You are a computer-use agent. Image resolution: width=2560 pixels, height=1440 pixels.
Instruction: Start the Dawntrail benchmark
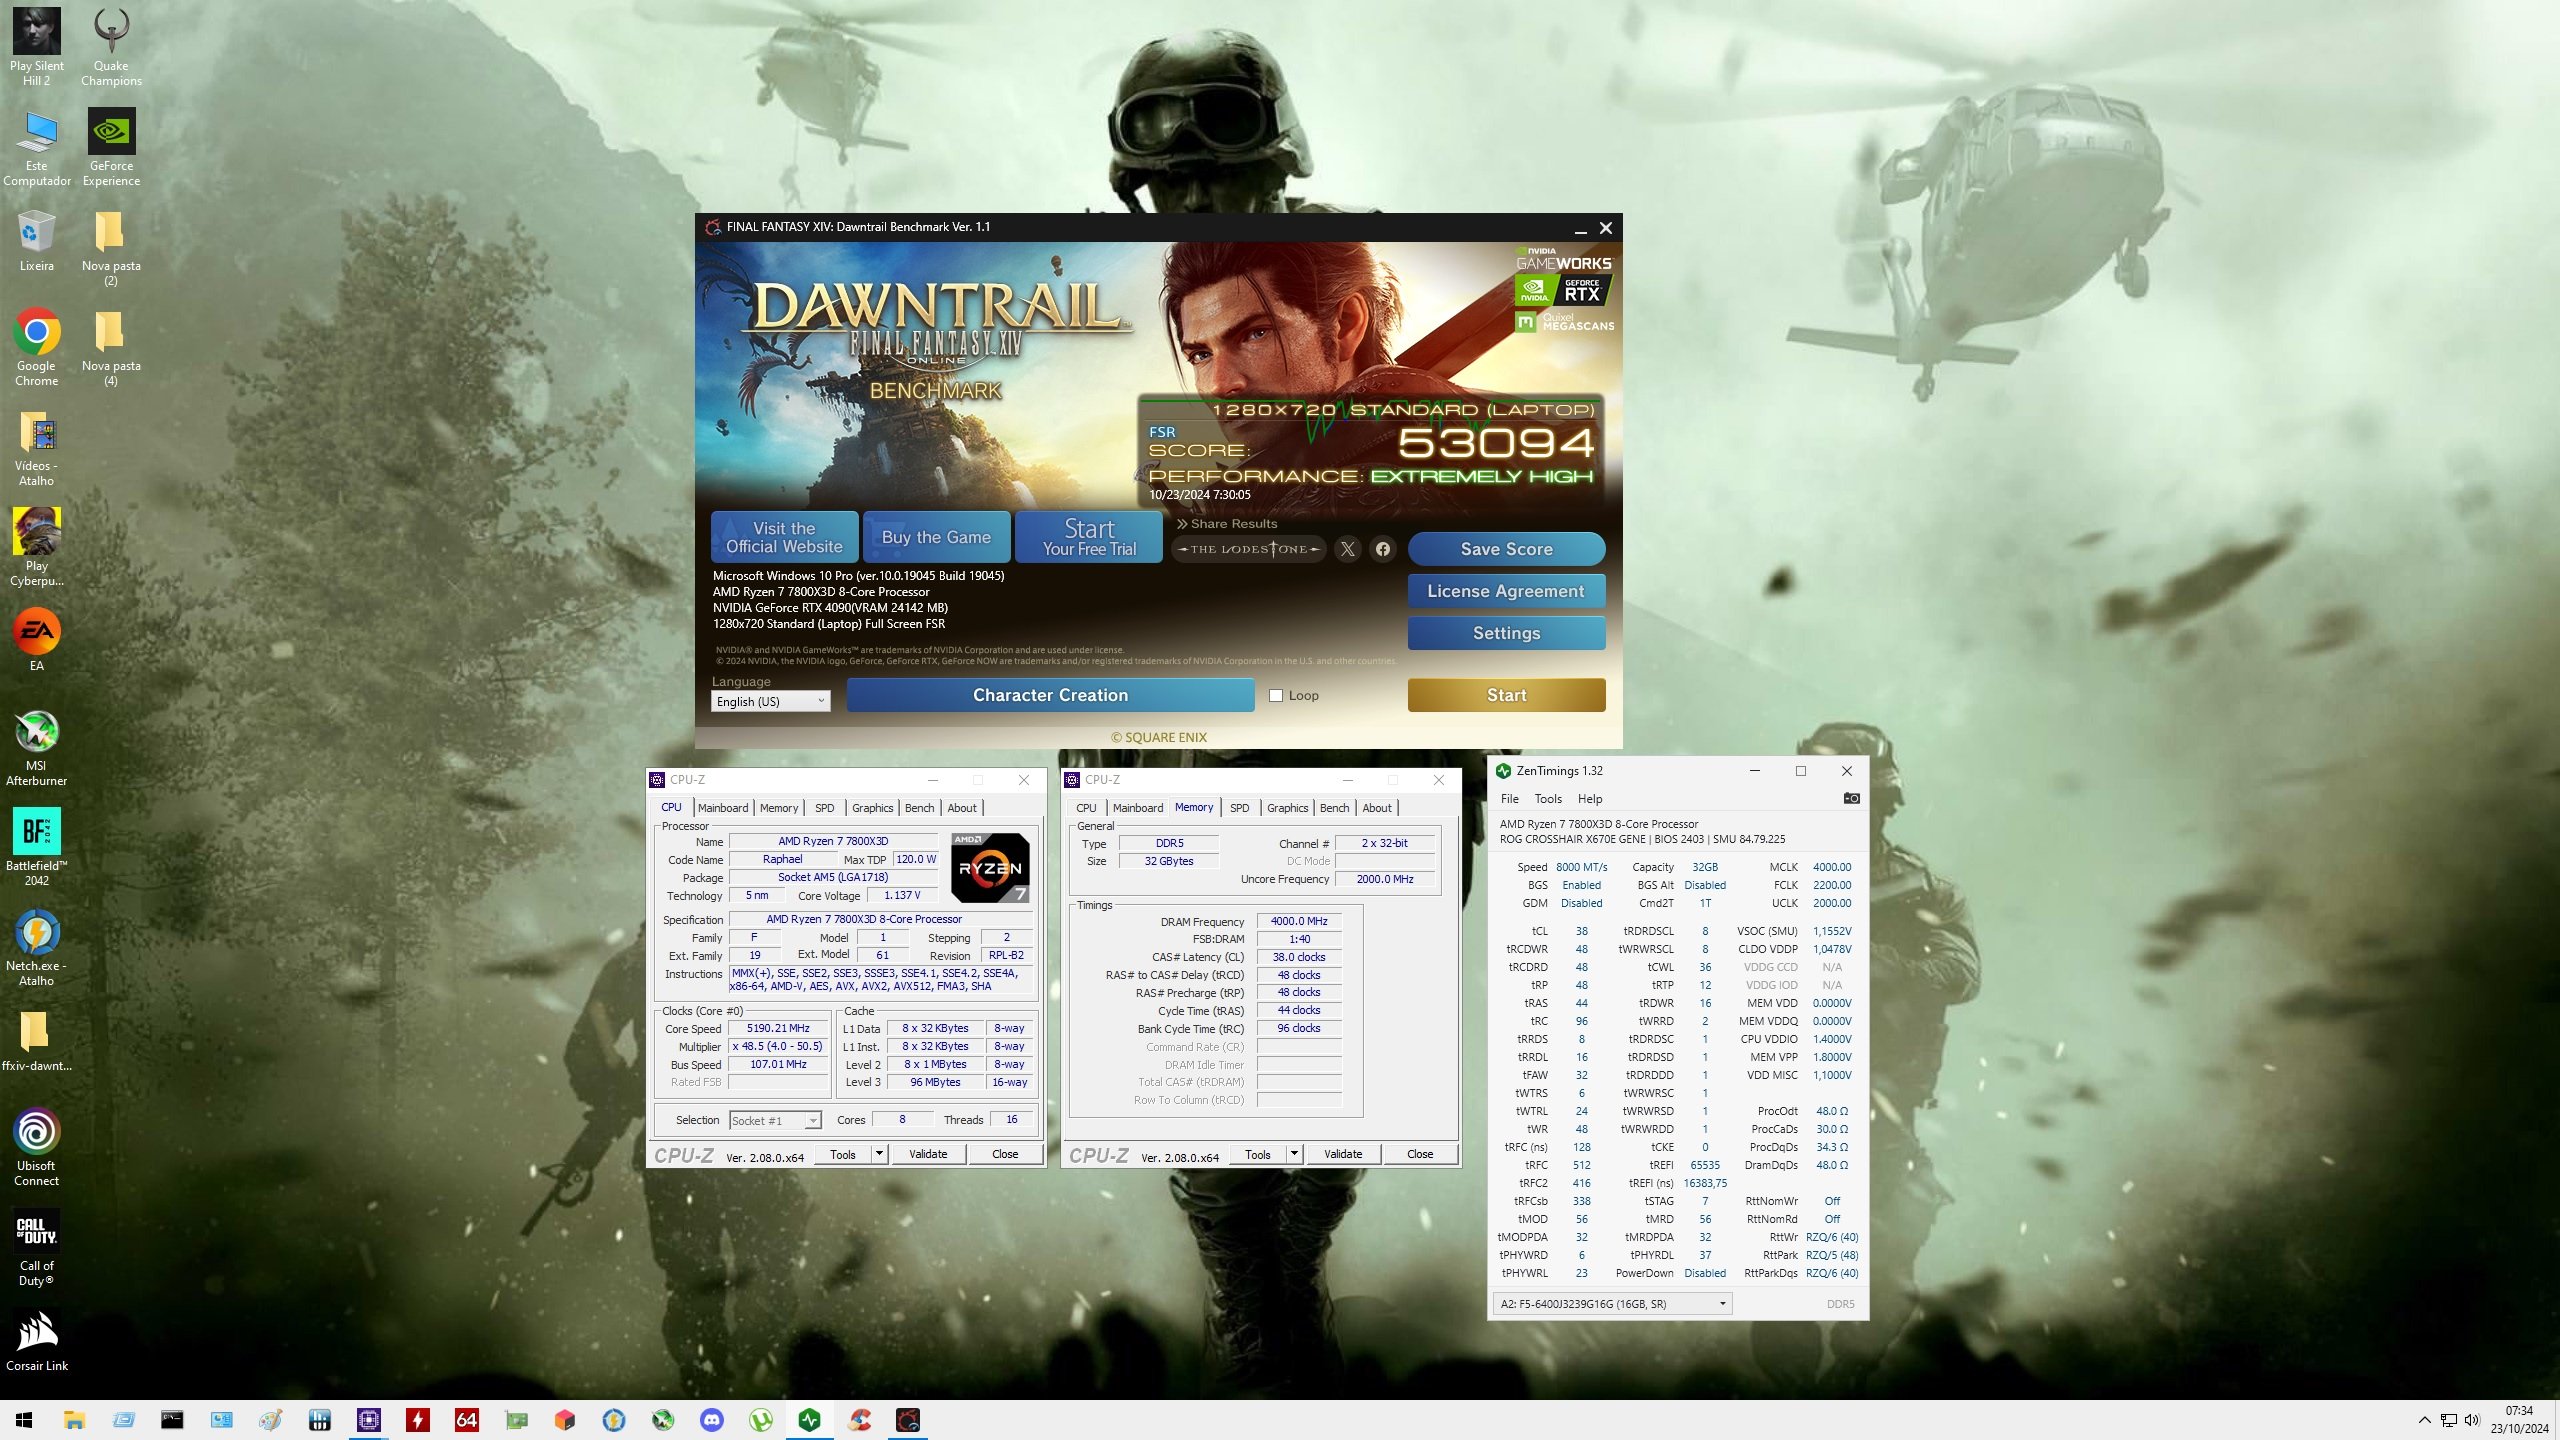tap(1507, 695)
